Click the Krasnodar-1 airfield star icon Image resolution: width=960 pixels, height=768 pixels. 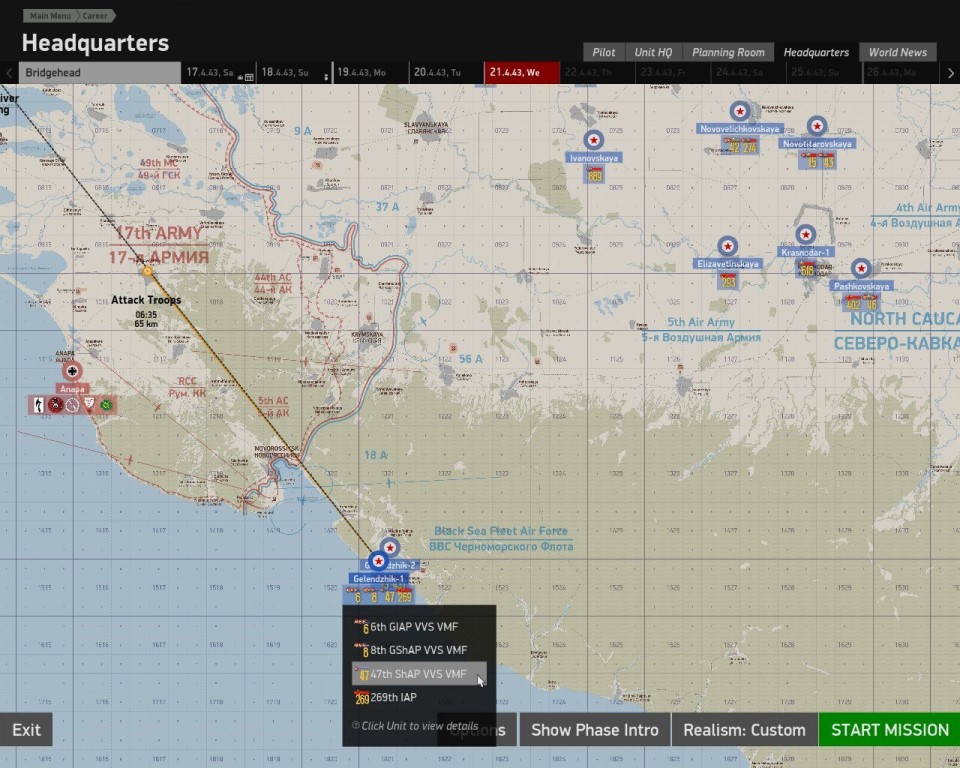pos(806,235)
